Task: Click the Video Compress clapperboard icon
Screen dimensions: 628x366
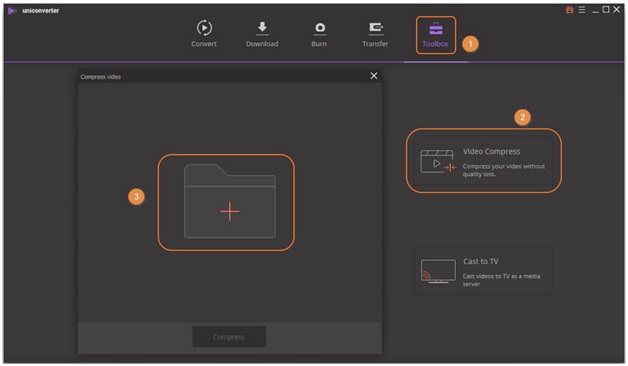Action: [x=438, y=162]
